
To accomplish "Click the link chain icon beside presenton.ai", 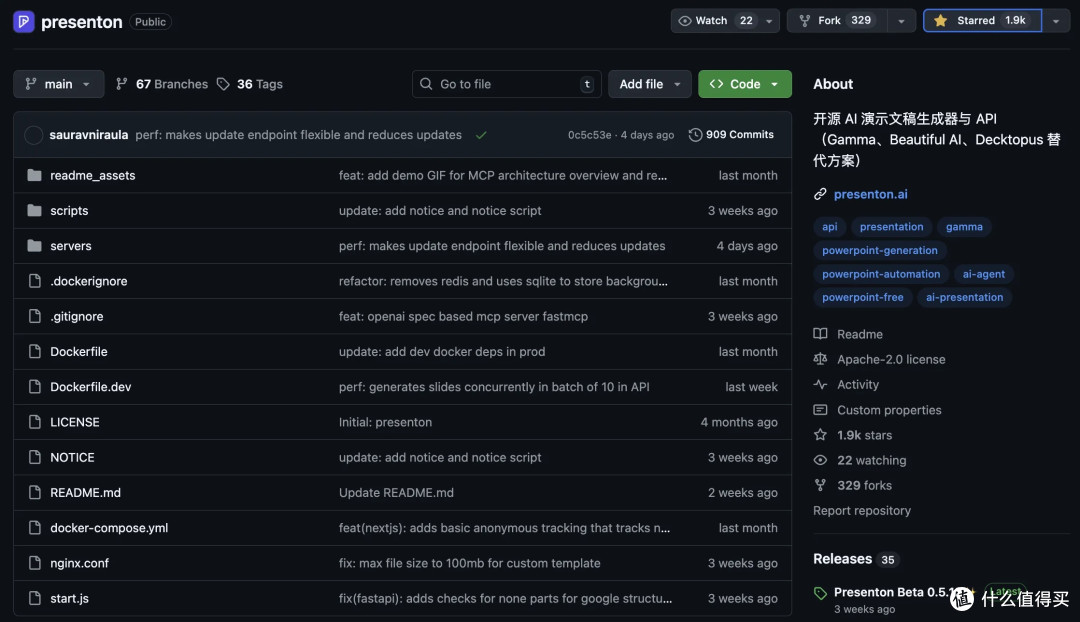I will click(820, 194).
